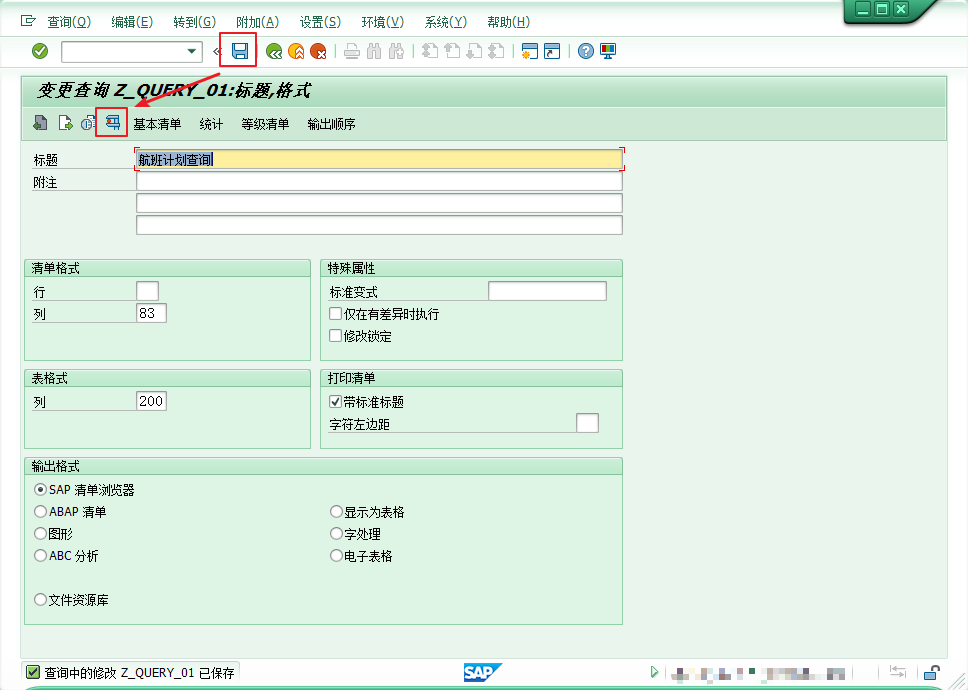Click the 清单格式 行 field
The image size is (968, 690).
click(x=148, y=291)
